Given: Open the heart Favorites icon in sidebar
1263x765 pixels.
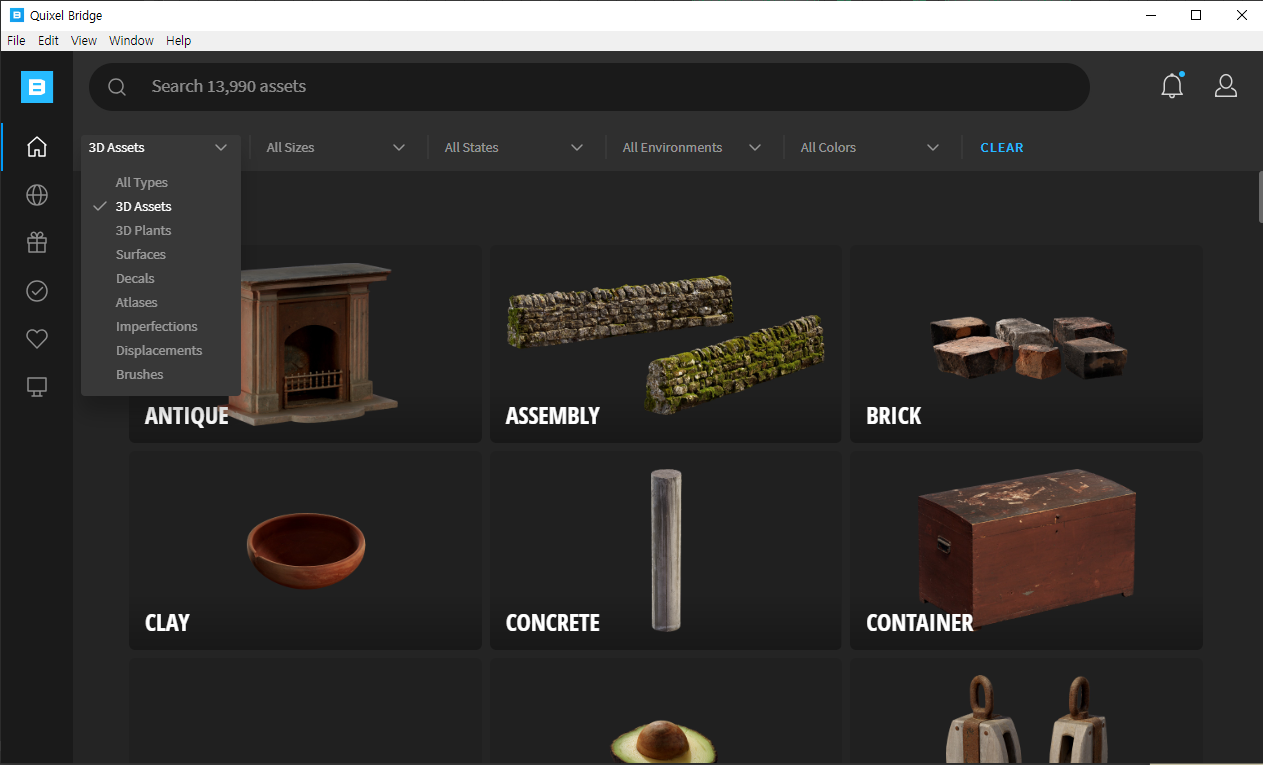Looking at the screenshot, I should click(37, 339).
